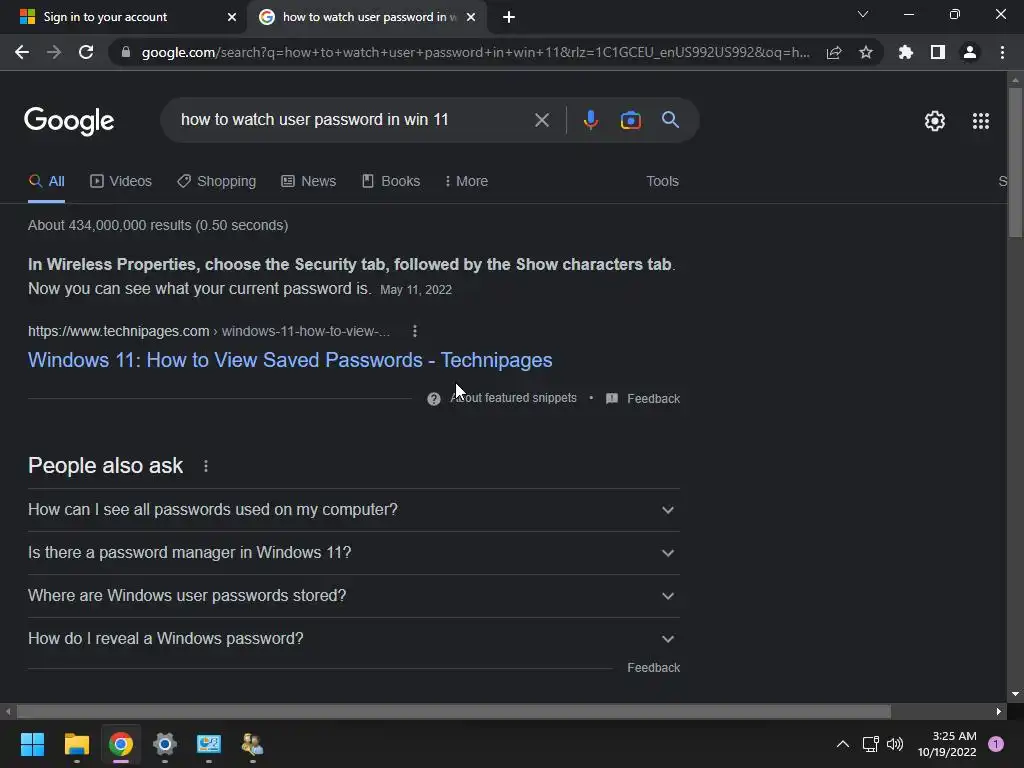Go back using browser back arrow
The image size is (1024, 768).
[x=22, y=52]
